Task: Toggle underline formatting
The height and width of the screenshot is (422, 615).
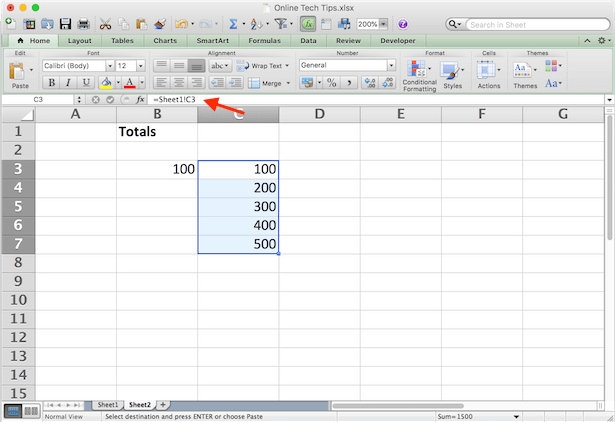Action: click(x=86, y=83)
